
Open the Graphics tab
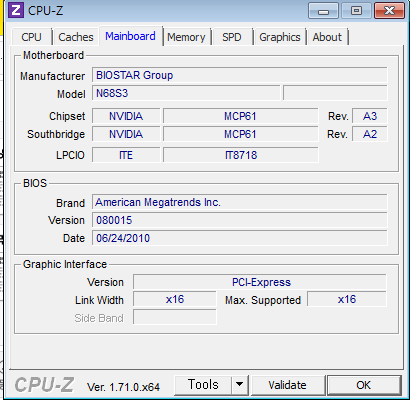(x=280, y=37)
